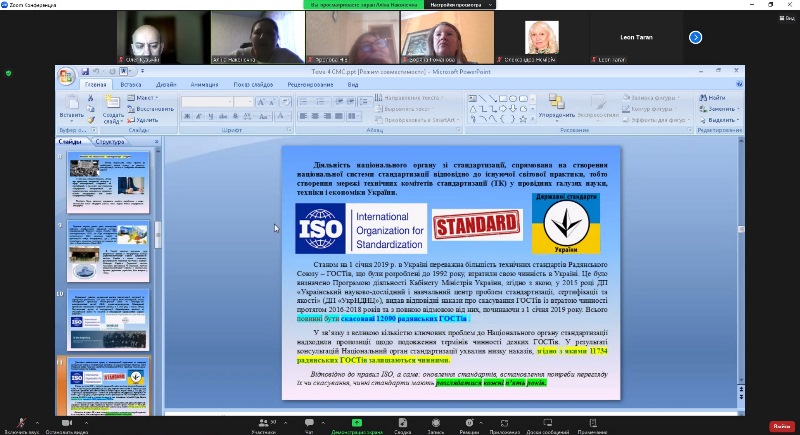The image size is (800, 435).
Task: Click the PowerPoint Office button
Action: click(66, 76)
